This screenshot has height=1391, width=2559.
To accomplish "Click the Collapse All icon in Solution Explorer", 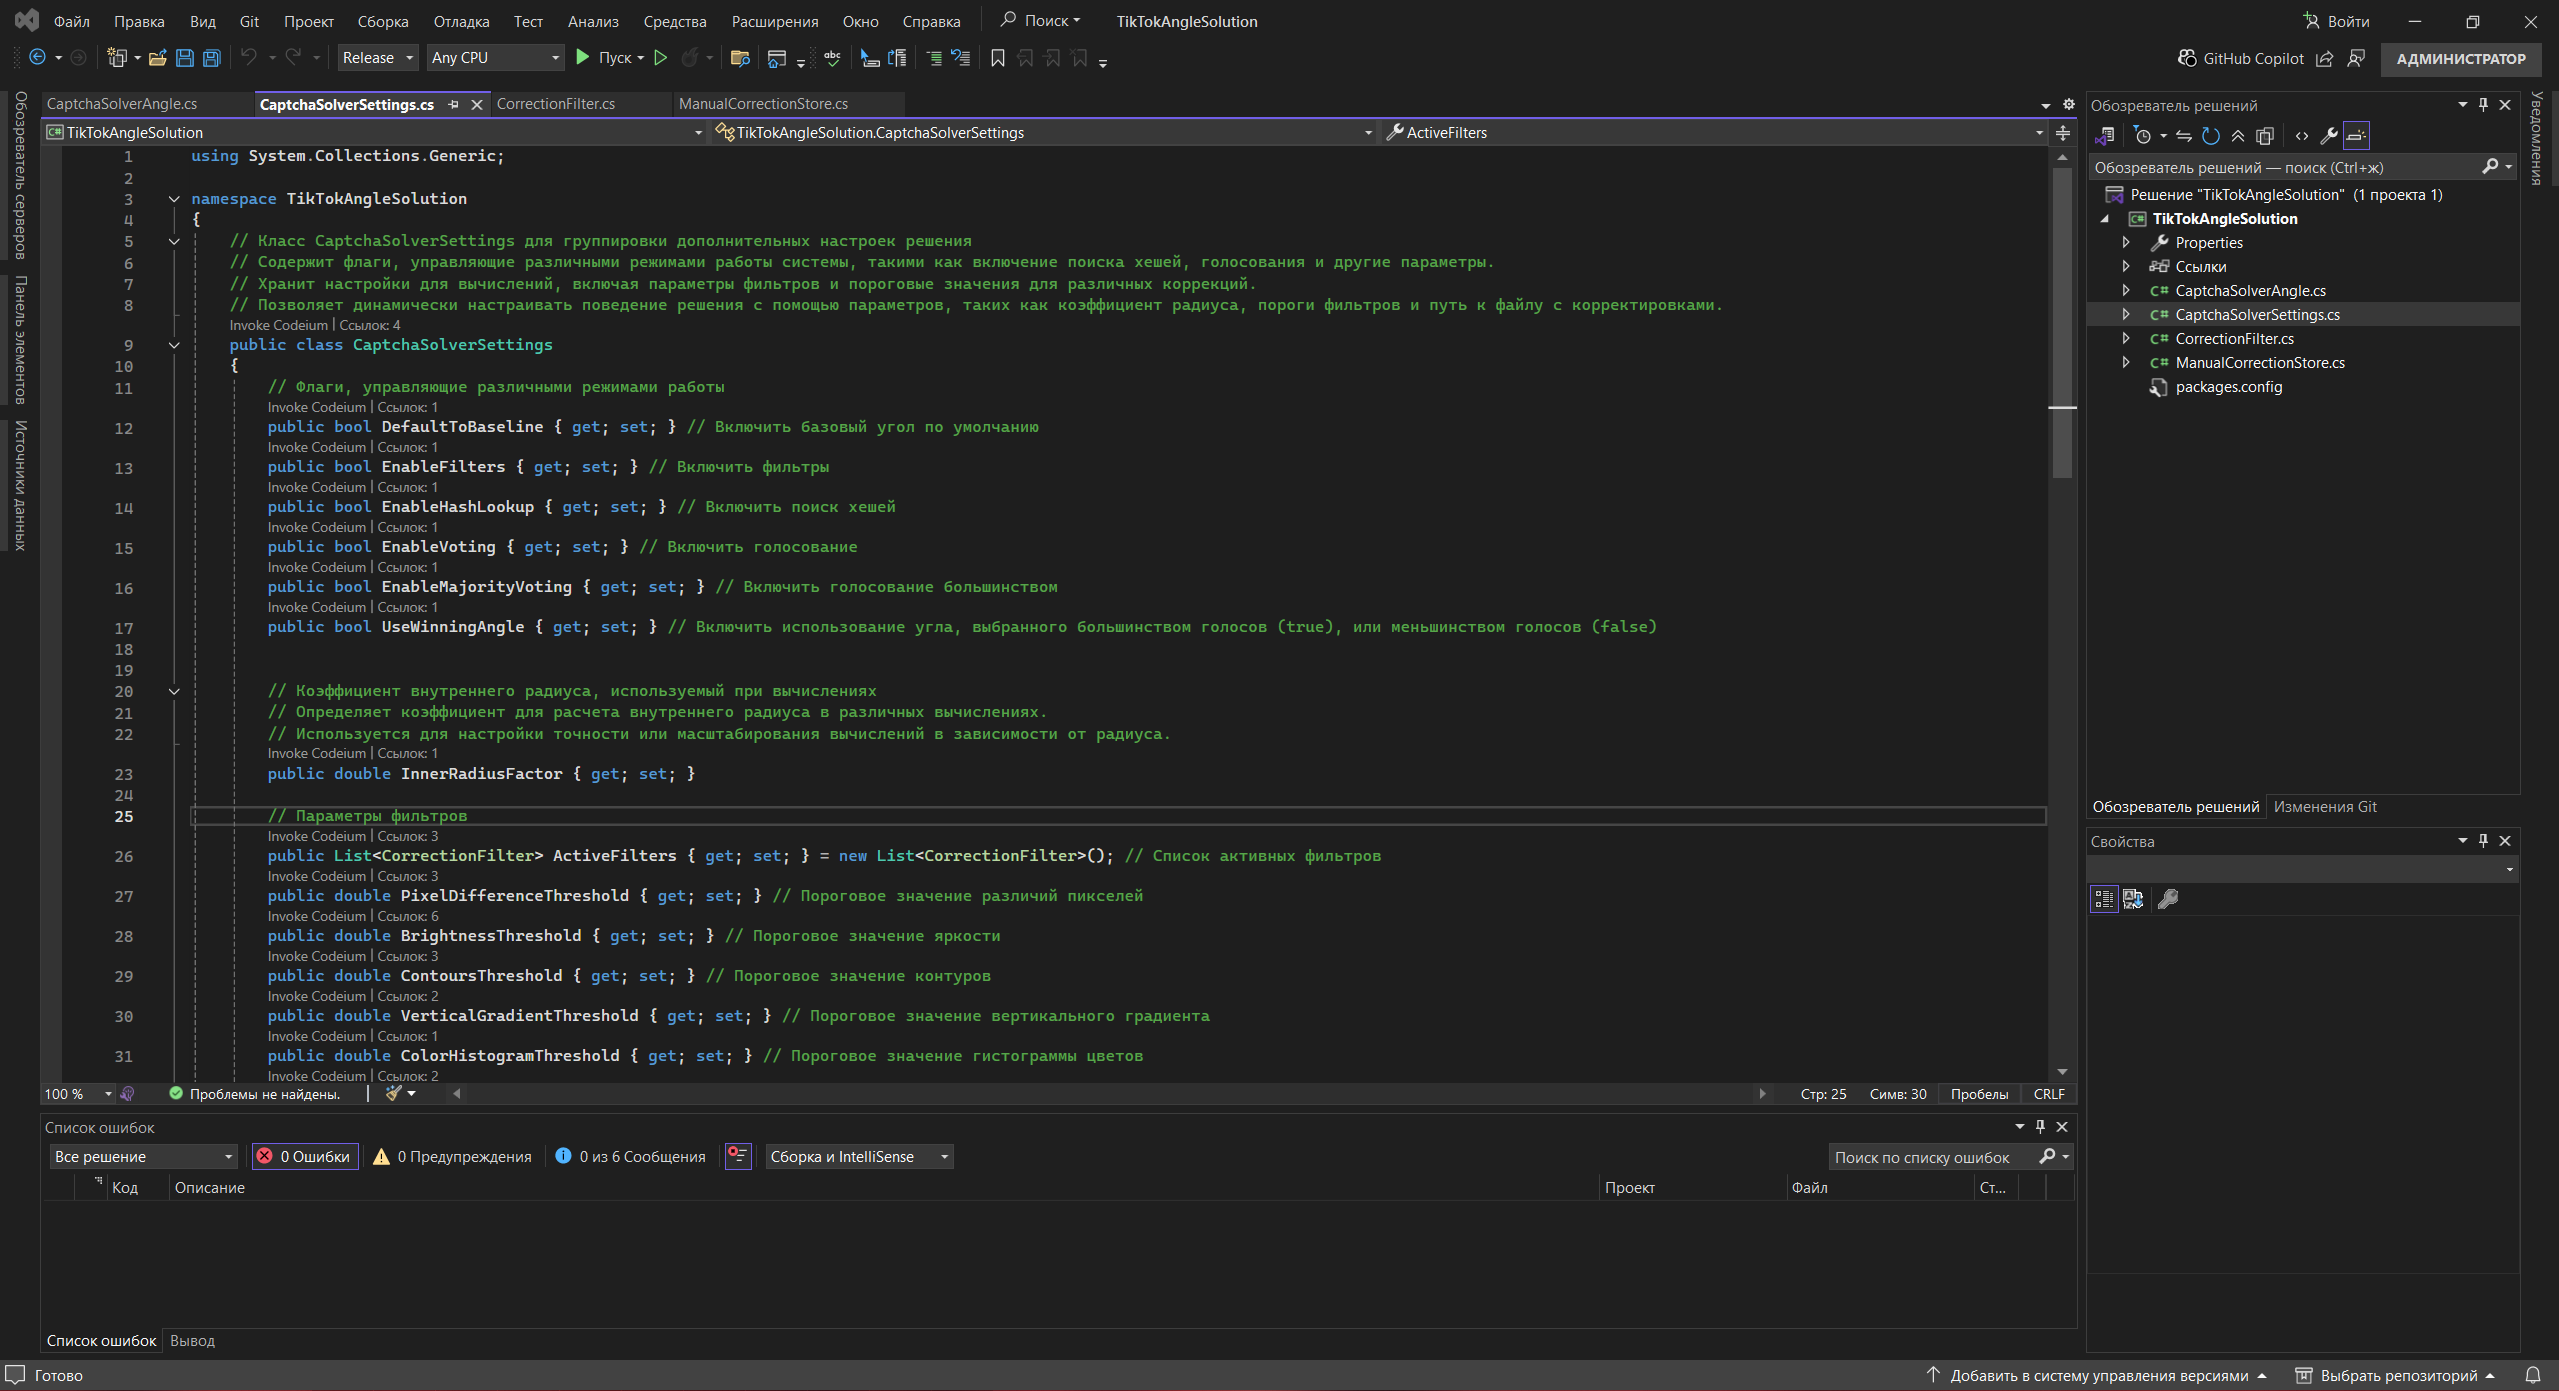I will (x=2238, y=136).
